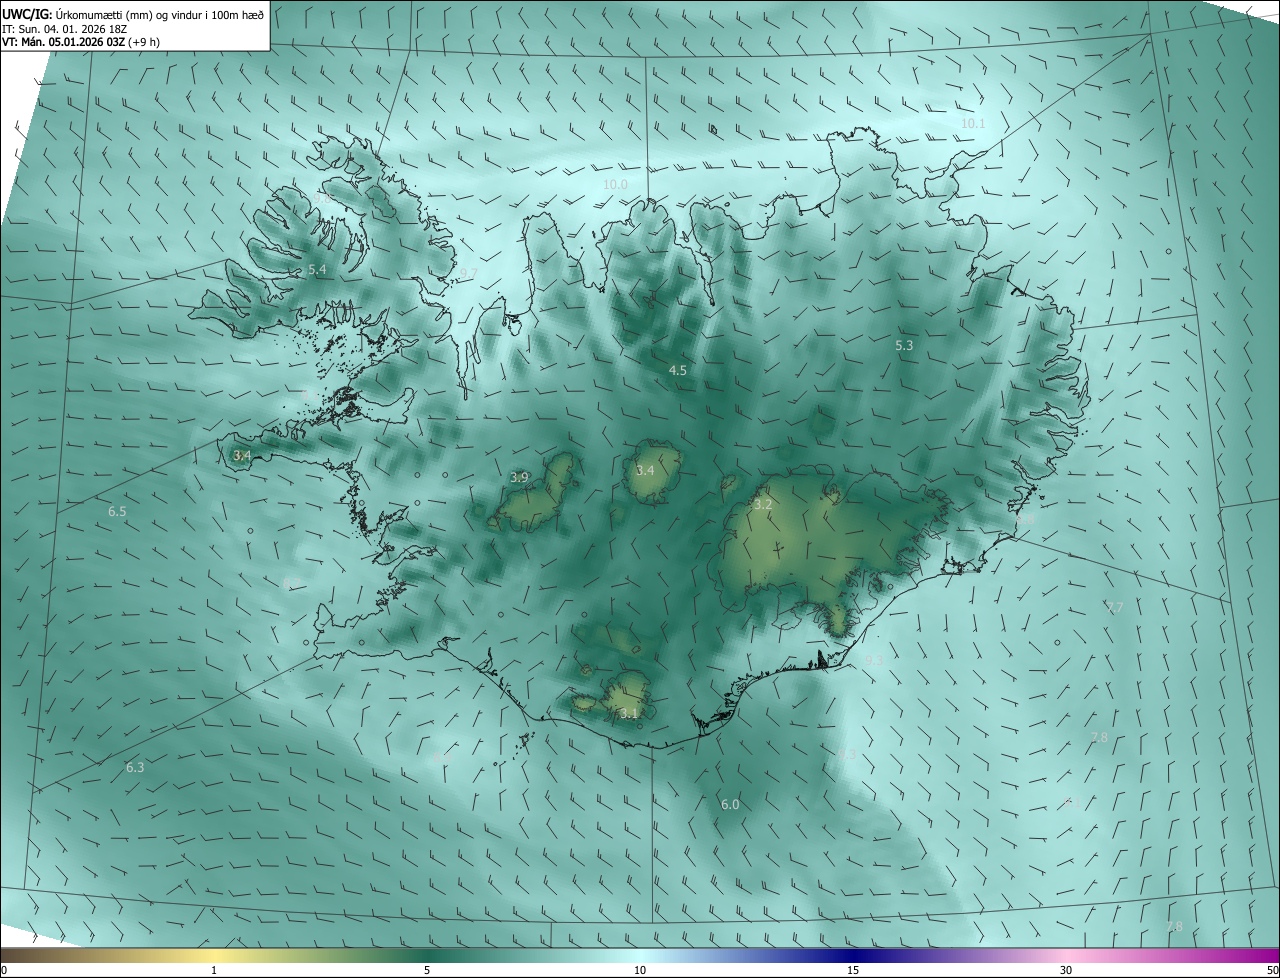1280x978 pixels.
Task: Click the 15 tick on the color scale
Action: [853, 971]
